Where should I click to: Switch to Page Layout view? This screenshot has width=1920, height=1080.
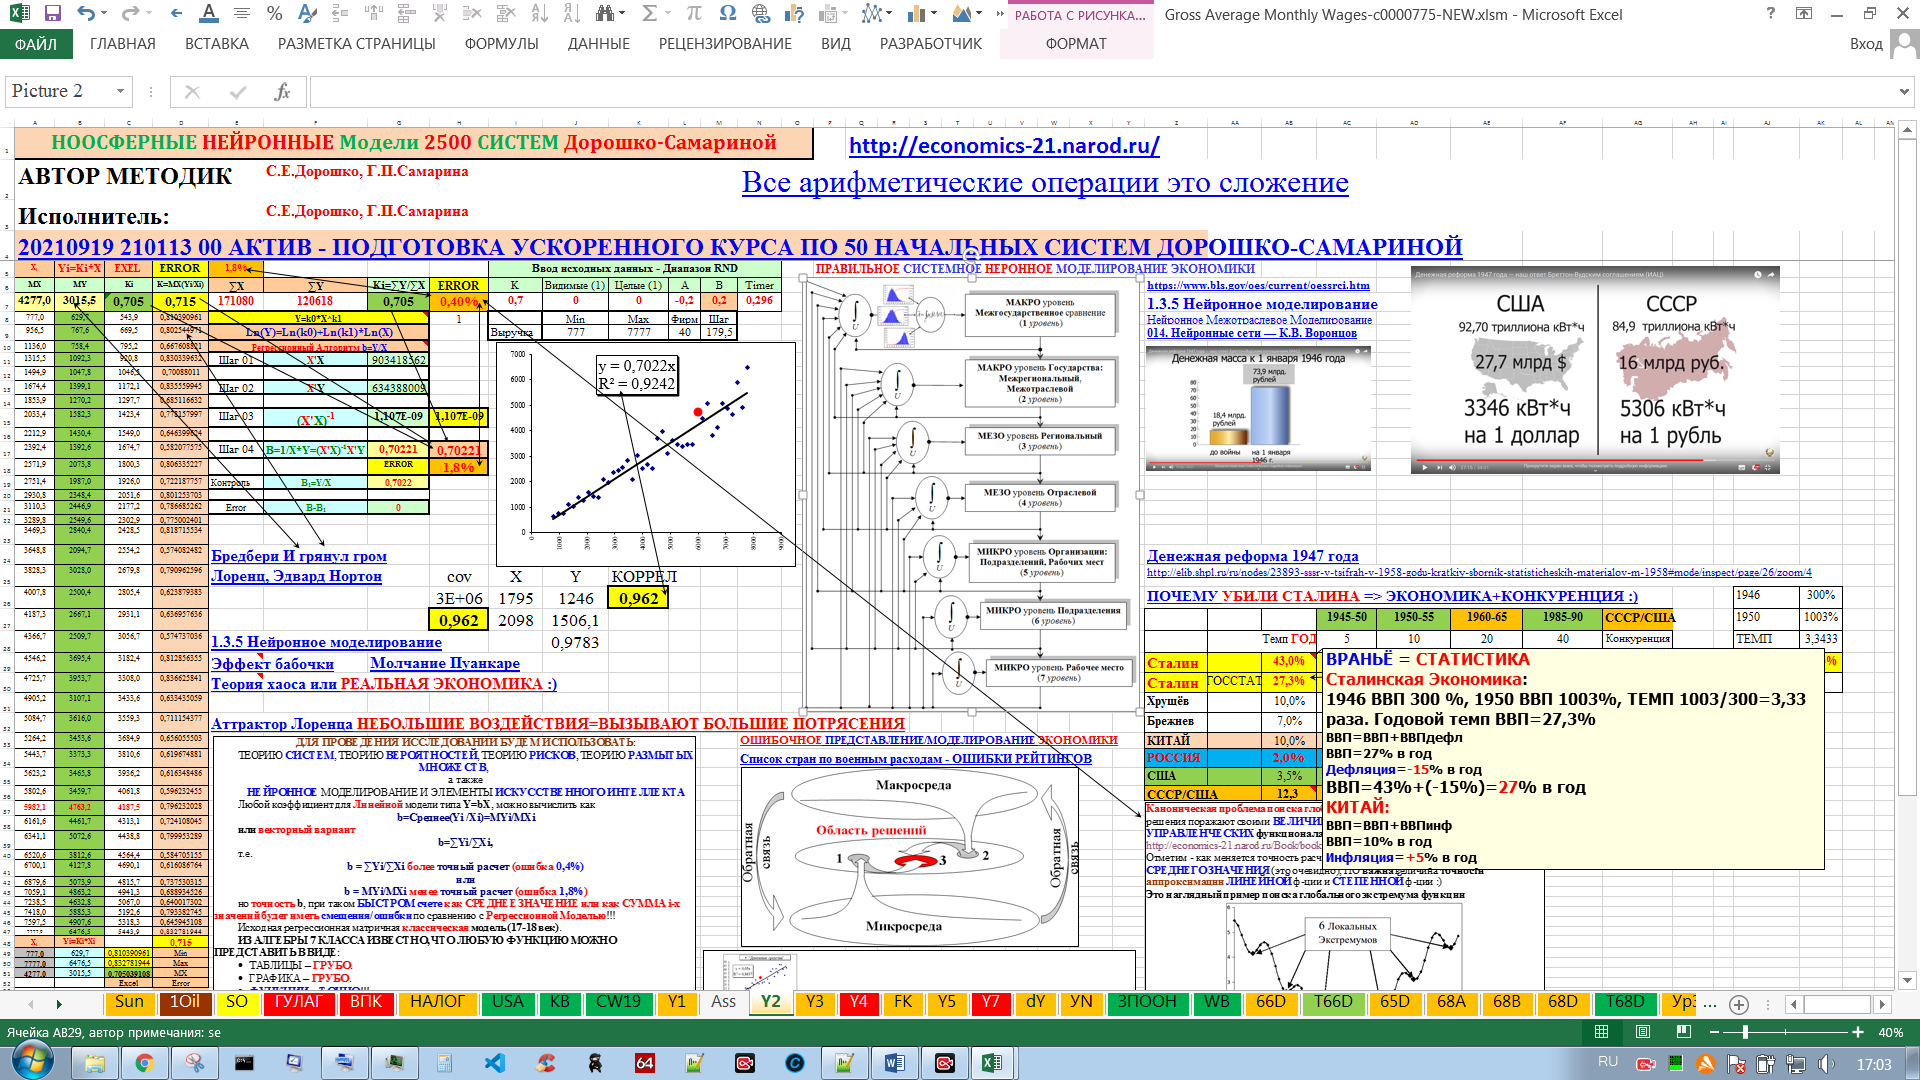pyautogui.click(x=1643, y=1032)
